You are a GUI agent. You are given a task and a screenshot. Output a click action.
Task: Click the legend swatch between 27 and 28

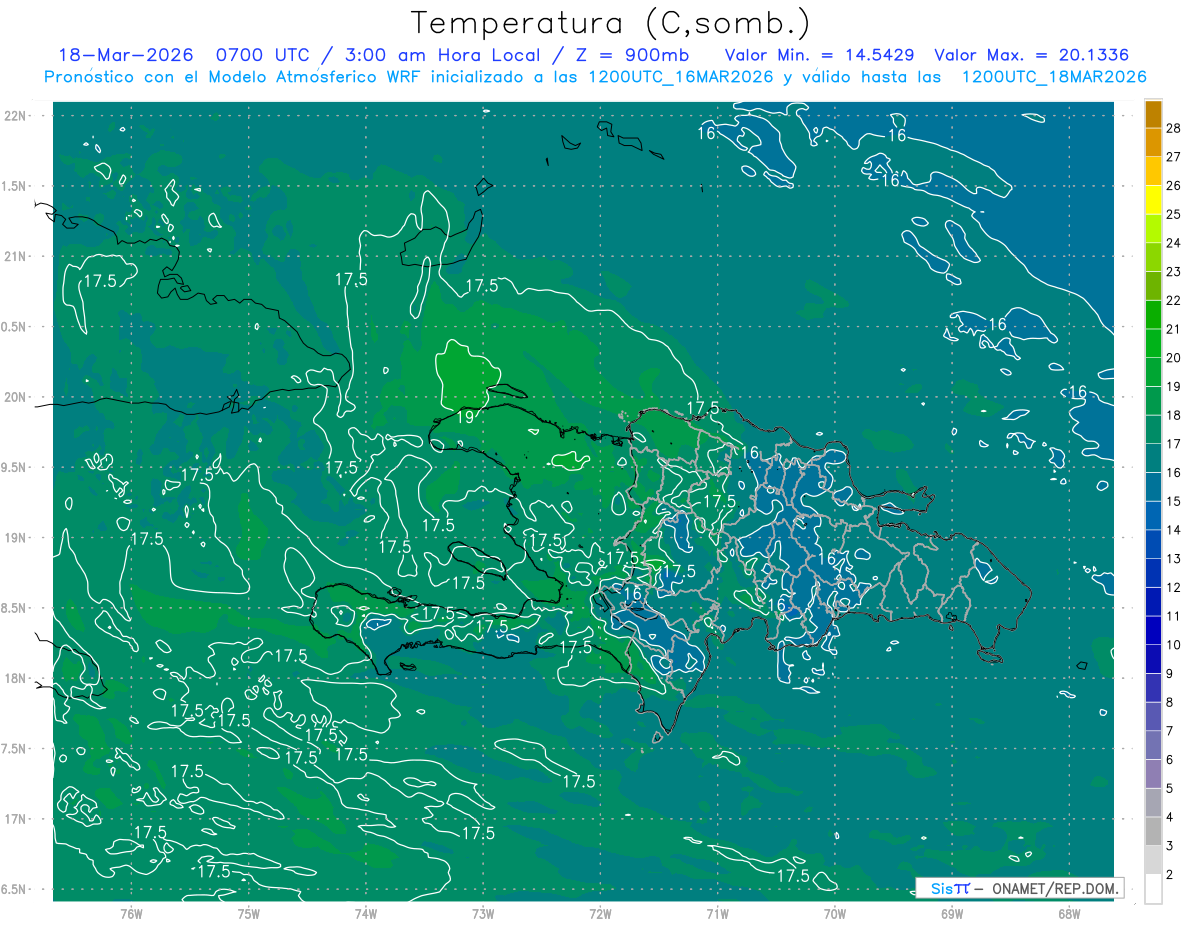(x=1153, y=142)
